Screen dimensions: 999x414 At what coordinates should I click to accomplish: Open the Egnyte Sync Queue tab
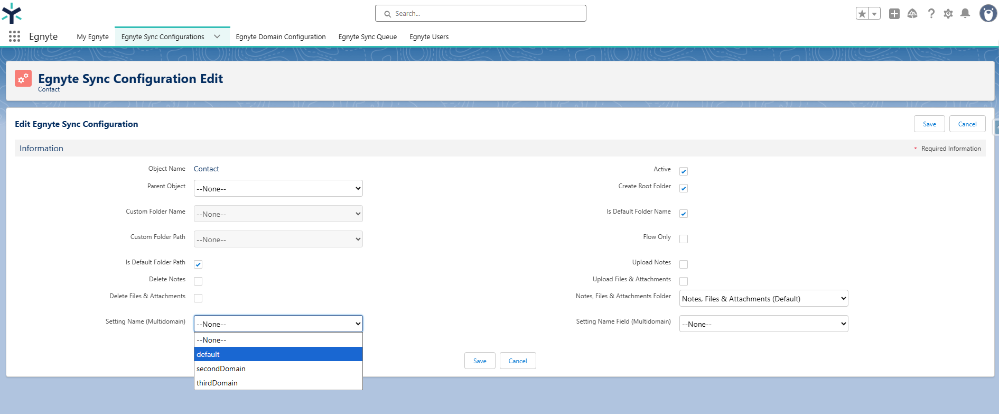coord(368,37)
